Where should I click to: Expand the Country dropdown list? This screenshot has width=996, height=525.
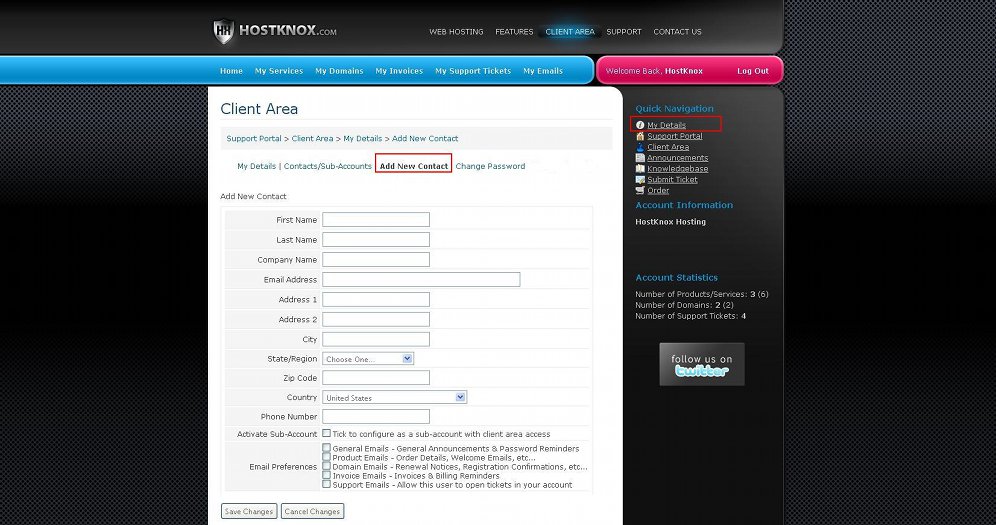pyautogui.click(x=394, y=397)
